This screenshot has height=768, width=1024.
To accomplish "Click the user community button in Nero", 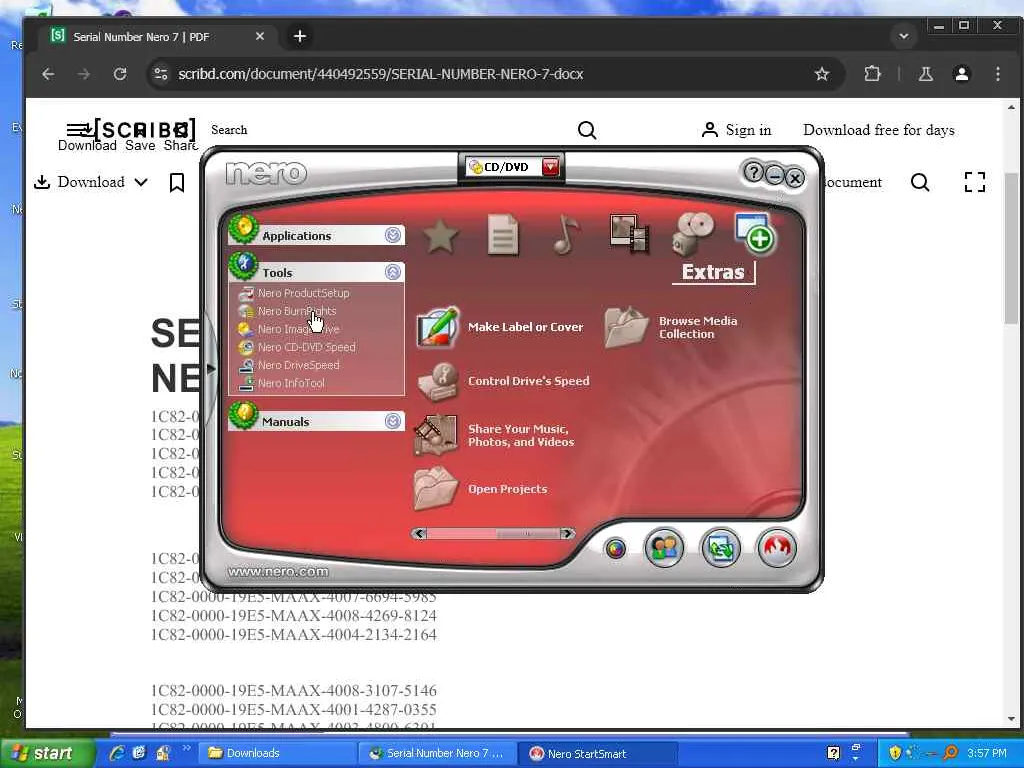I will (x=664, y=547).
